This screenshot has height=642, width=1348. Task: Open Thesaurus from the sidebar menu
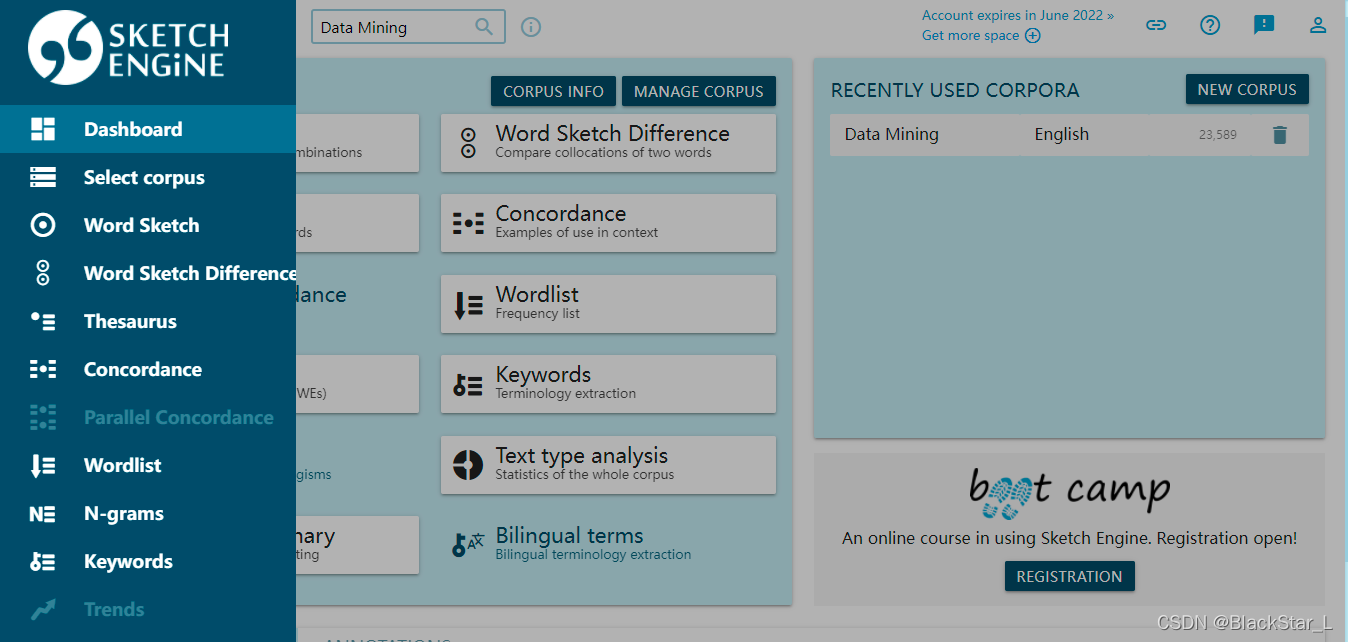pyautogui.click(x=148, y=321)
